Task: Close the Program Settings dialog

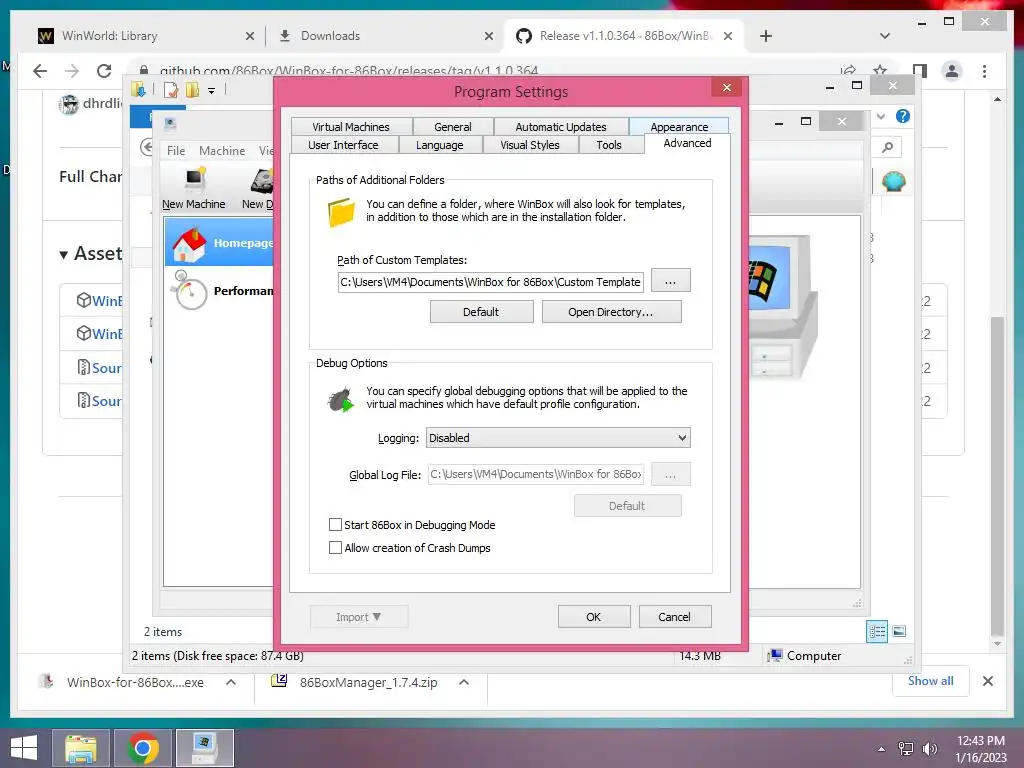Action: (x=727, y=88)
